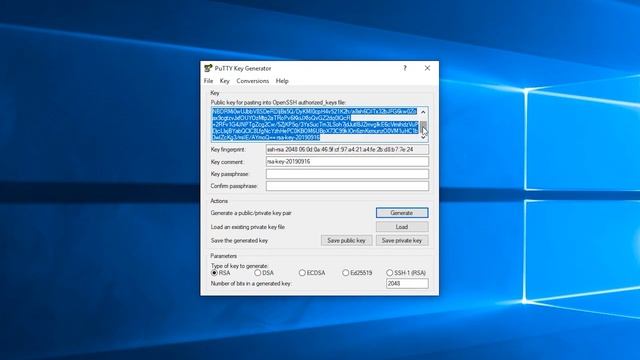Open the File menu

209,81
